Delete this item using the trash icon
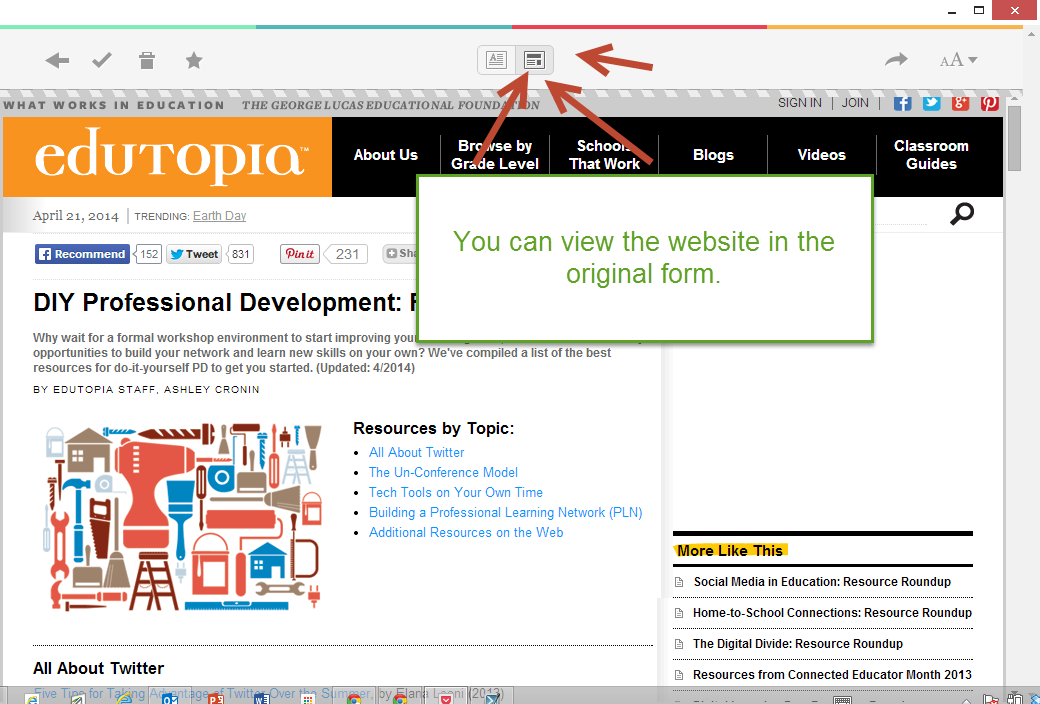 pos(147,60)
